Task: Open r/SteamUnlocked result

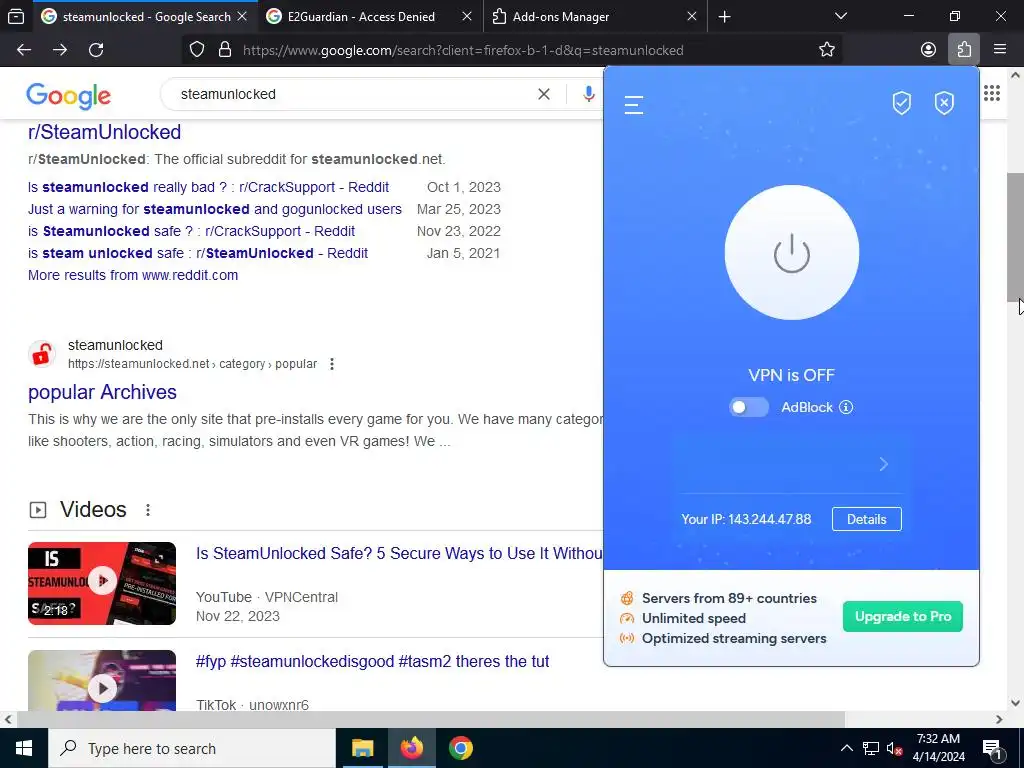Action: click(104, 132)
